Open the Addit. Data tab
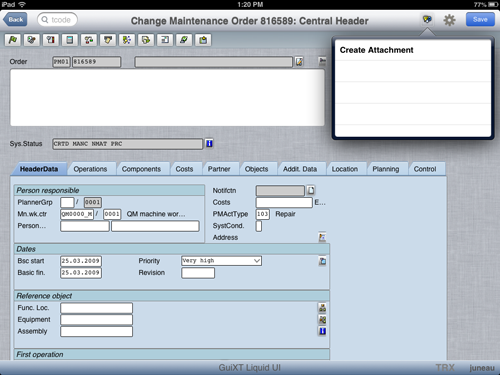 300,169
